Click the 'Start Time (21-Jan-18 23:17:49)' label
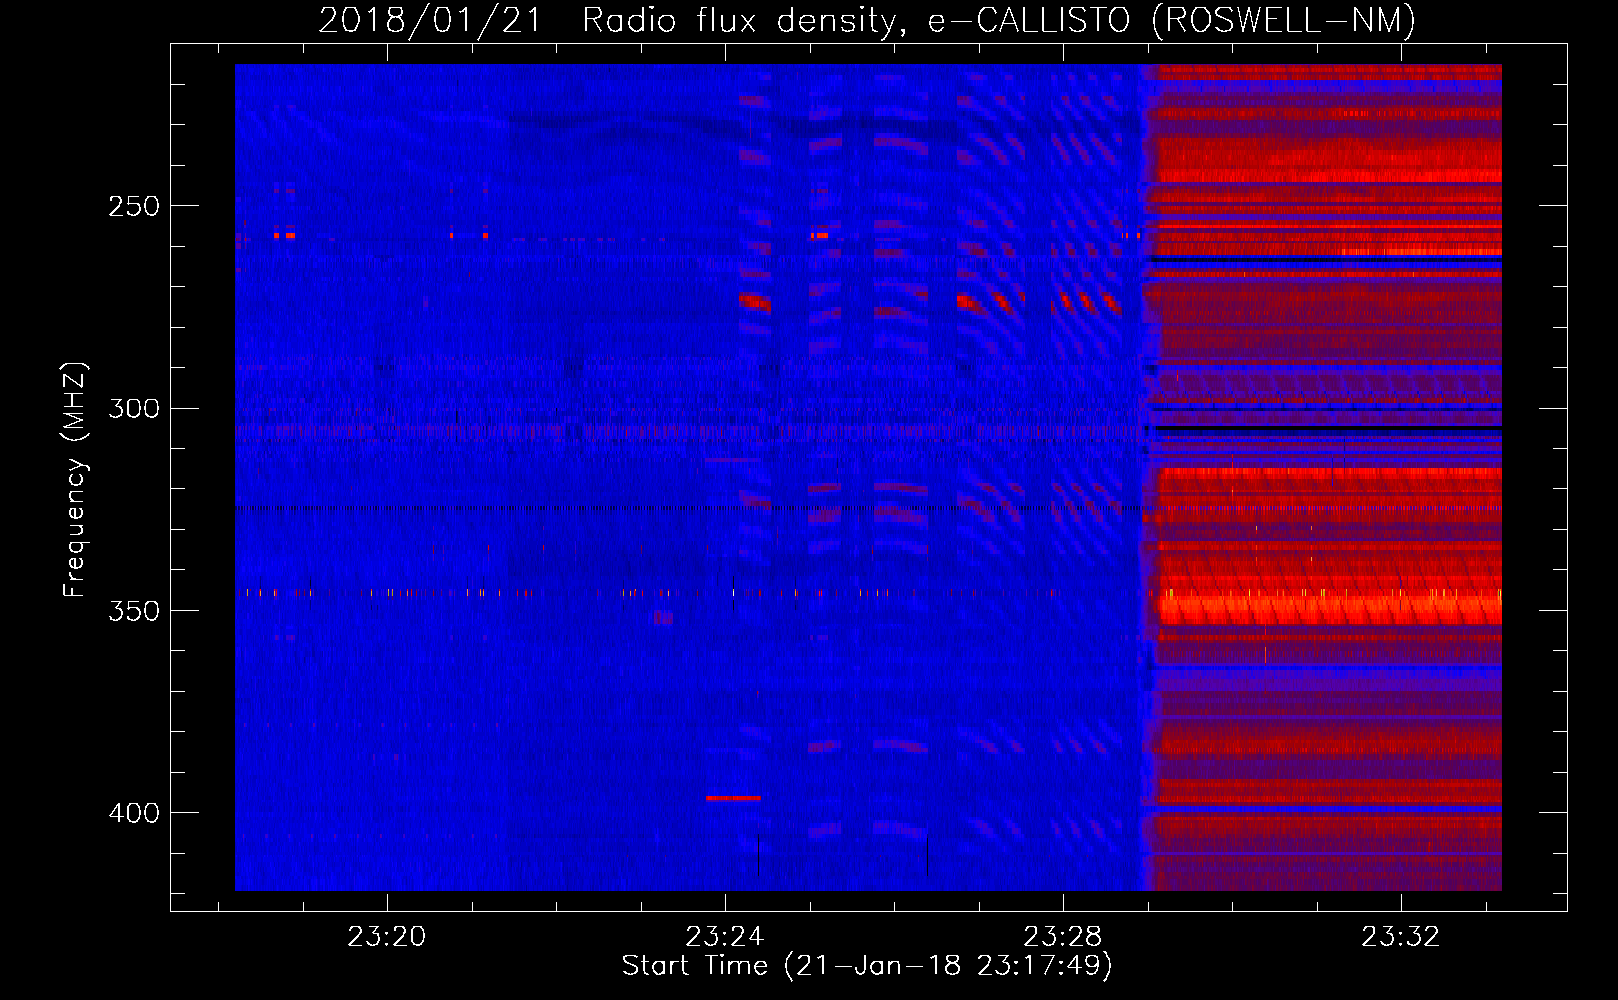Image resolution: width=1618 pixels, height=1000 pixels. pos(867,966)
